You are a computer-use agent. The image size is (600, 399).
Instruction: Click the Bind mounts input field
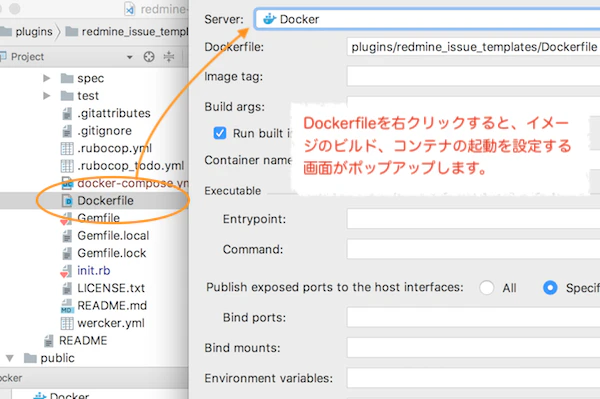[473, 348]
